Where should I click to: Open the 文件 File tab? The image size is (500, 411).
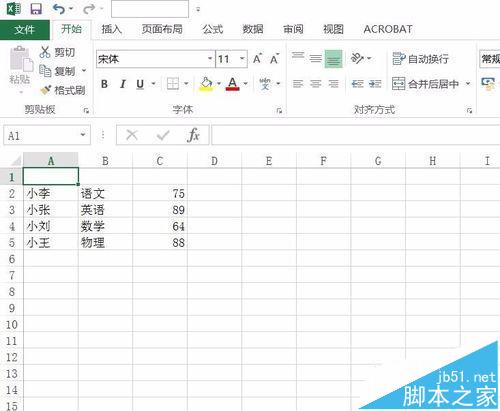pos(25,30)
